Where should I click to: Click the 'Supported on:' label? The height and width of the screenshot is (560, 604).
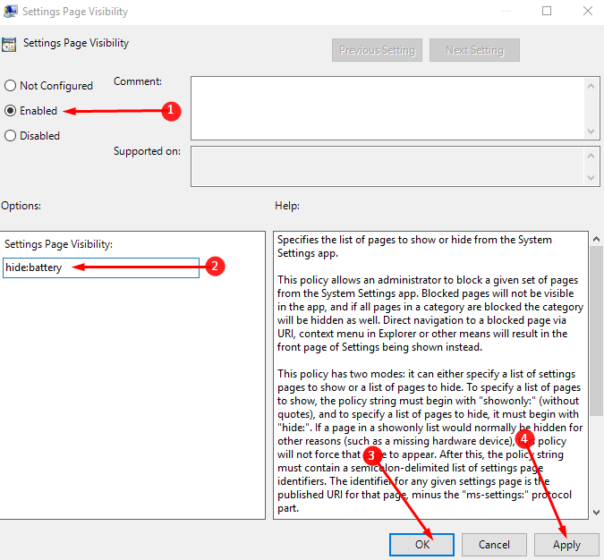pyautogui.click(x=147, y=151)
